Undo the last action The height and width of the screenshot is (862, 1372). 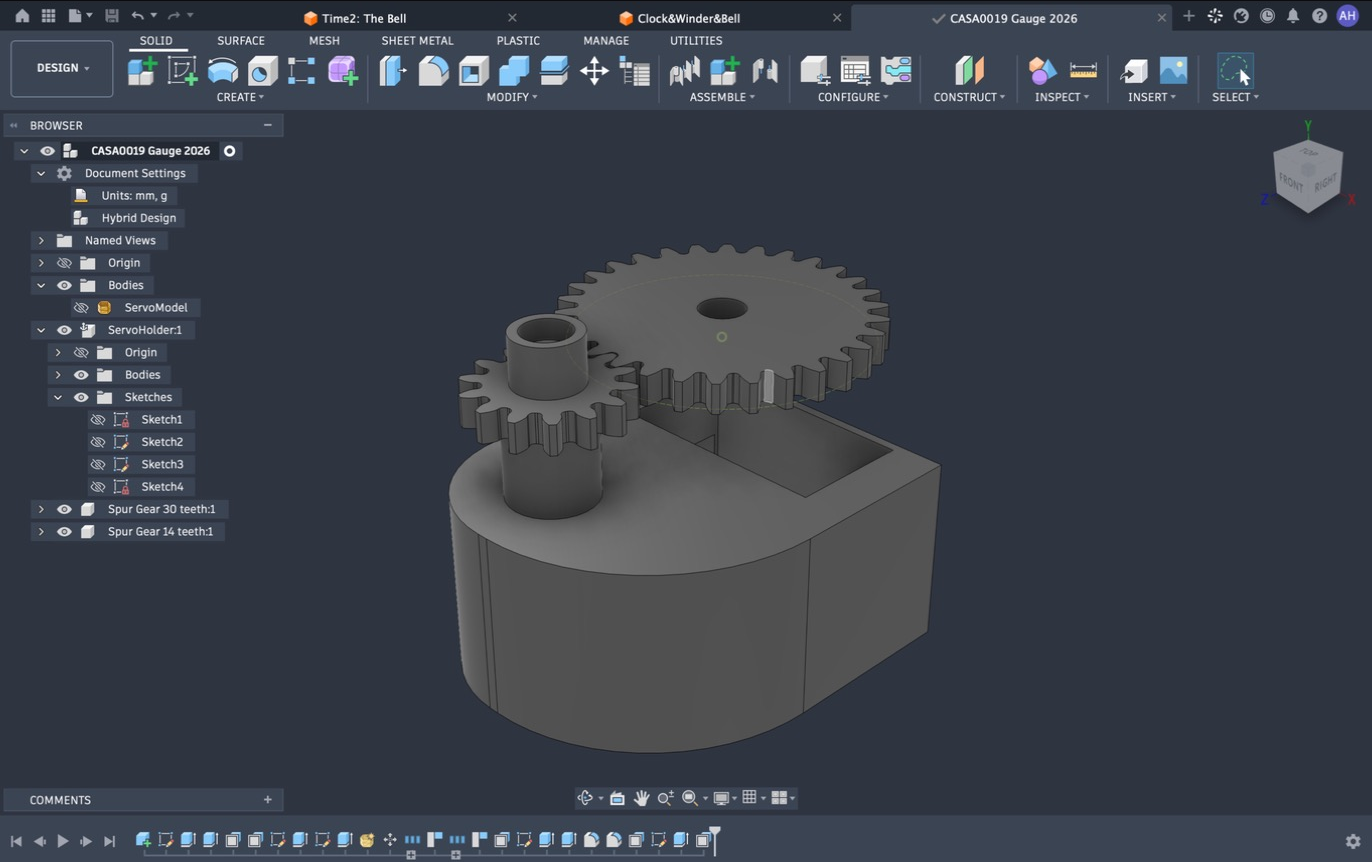point(137,16)
